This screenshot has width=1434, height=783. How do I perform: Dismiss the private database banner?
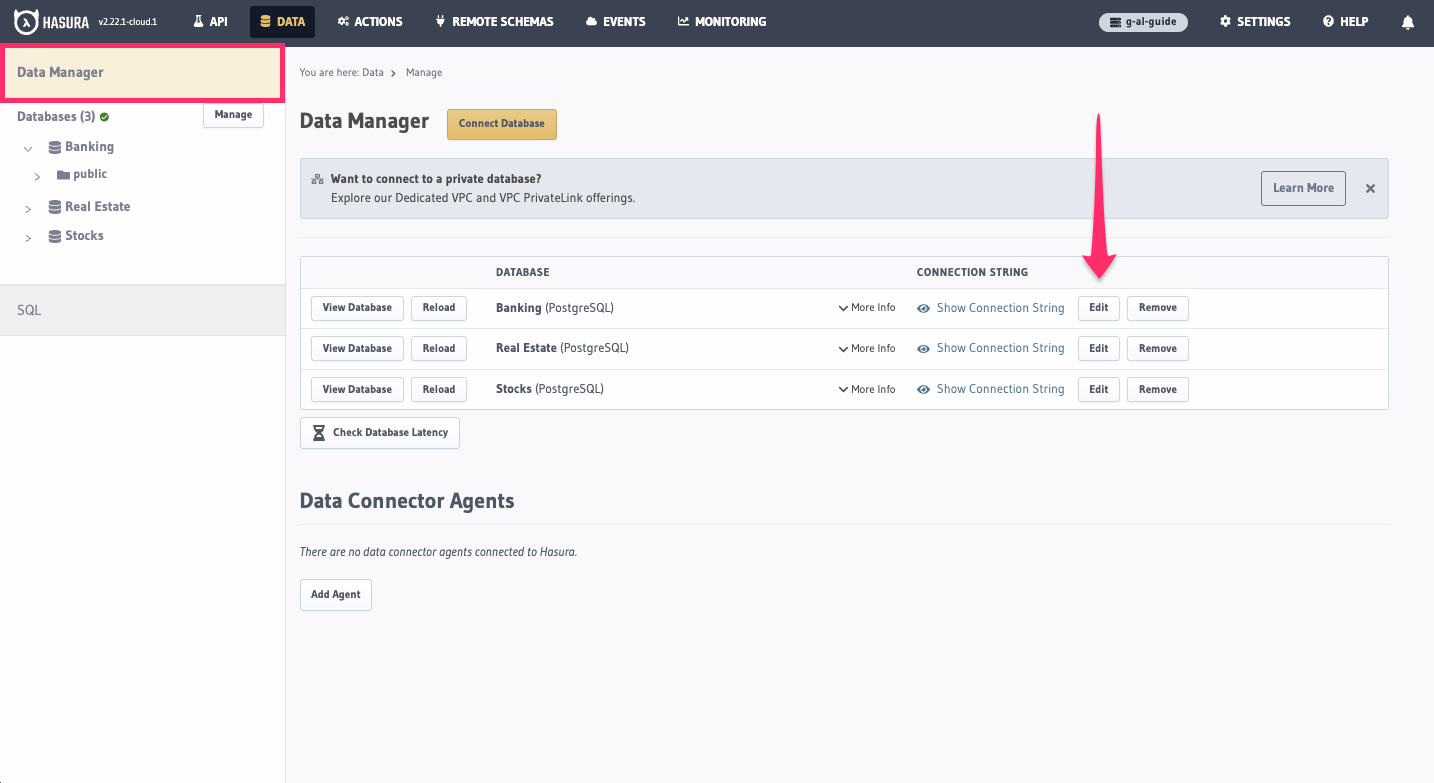pyautogui.click(x=1370, y=188)
